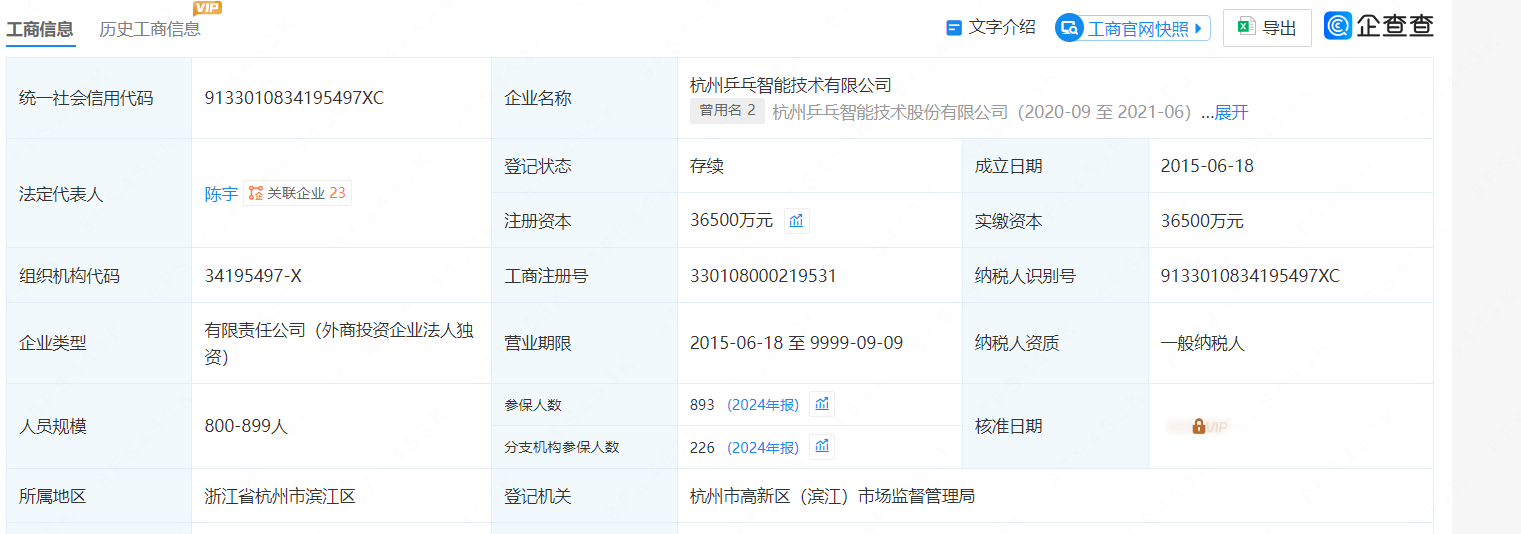Screen dimensions: 1521x534
Task: Click the 企业名称 label cell
Action: (x=584, y=98)
